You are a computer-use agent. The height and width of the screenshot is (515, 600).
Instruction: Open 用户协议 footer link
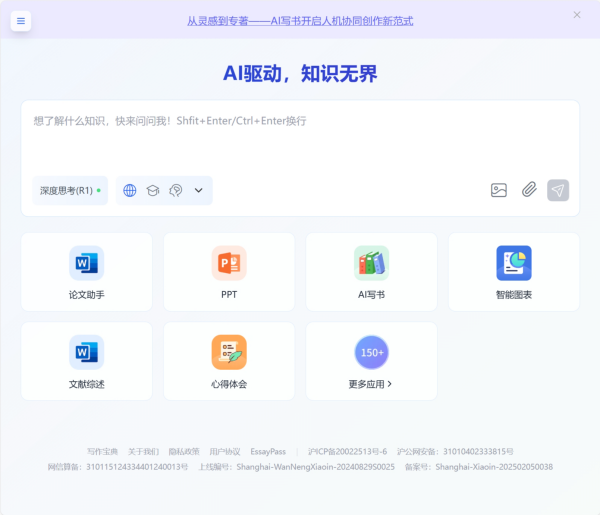(225, 451)
